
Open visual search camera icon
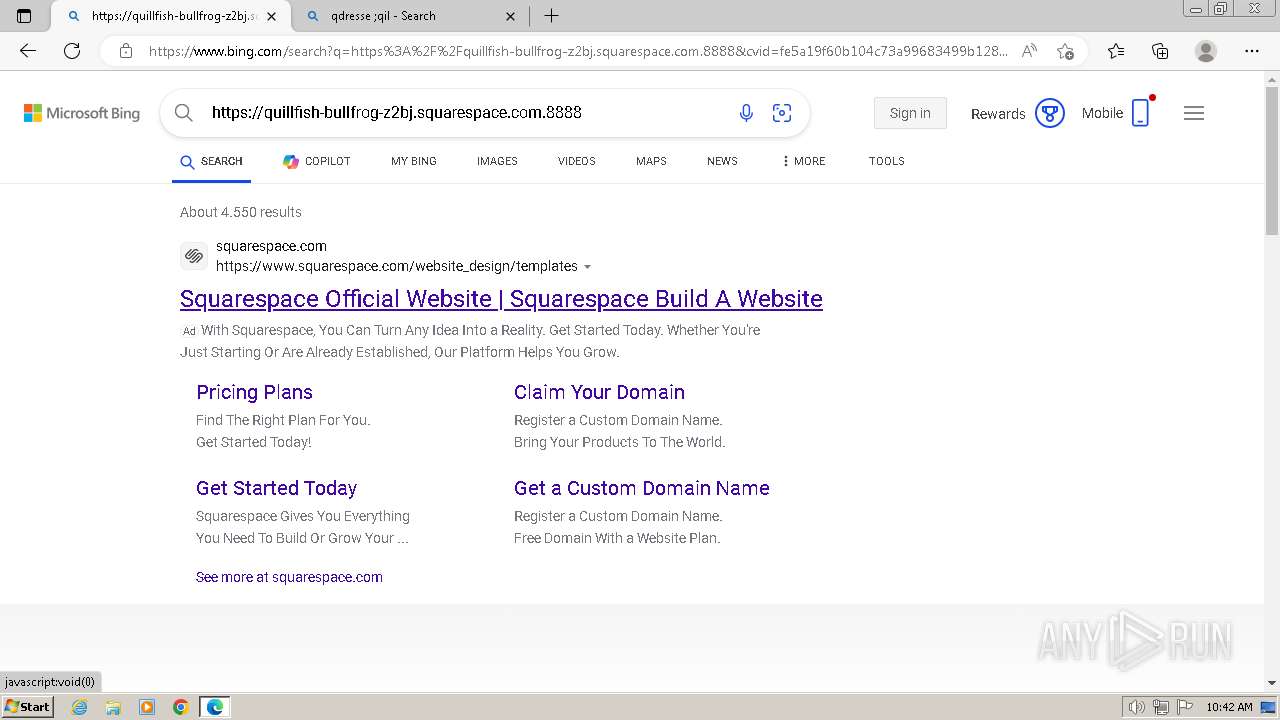pyautogui.click(x=782, y=113)
